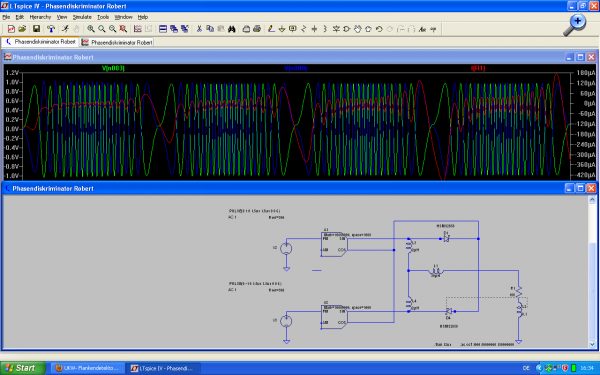Zoom to full extents with the red-cross magnifier
This screenshot has height=375, width=600.
(123, 29)
